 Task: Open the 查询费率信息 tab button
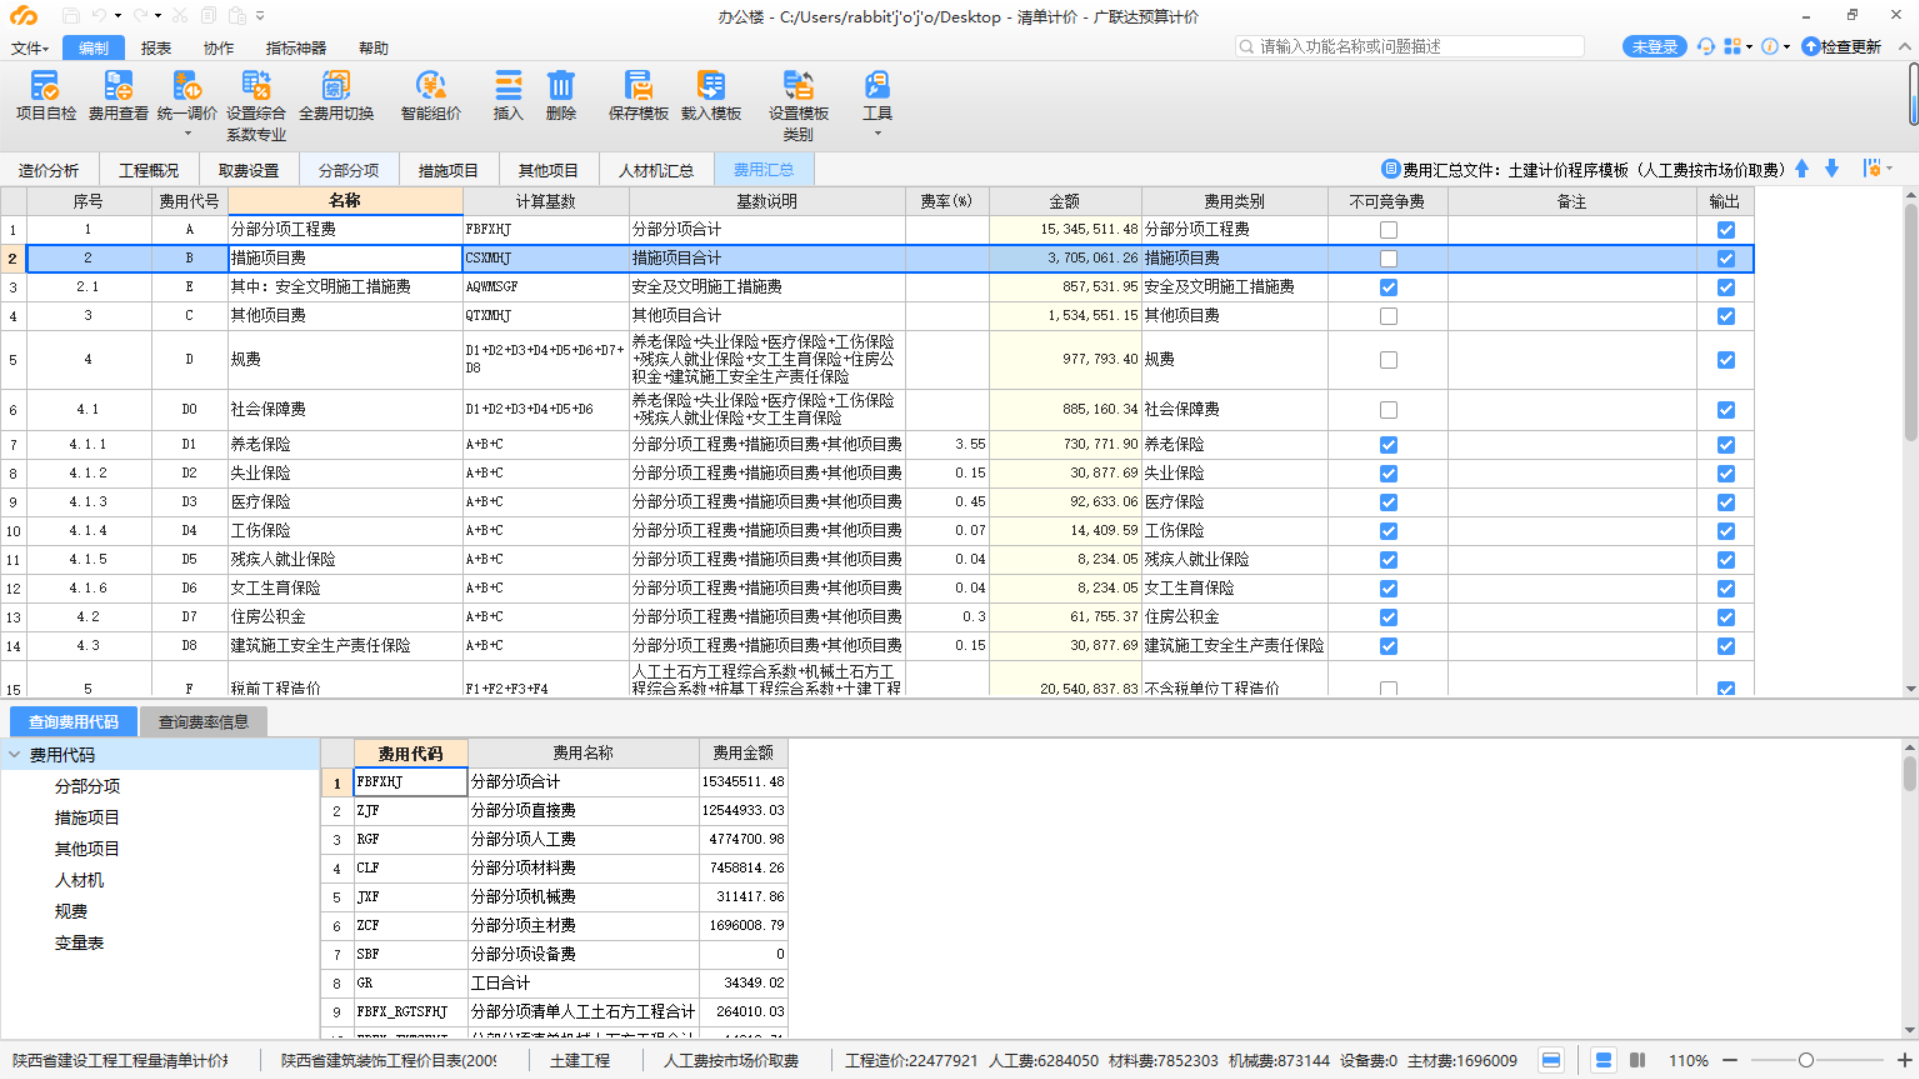203,722
